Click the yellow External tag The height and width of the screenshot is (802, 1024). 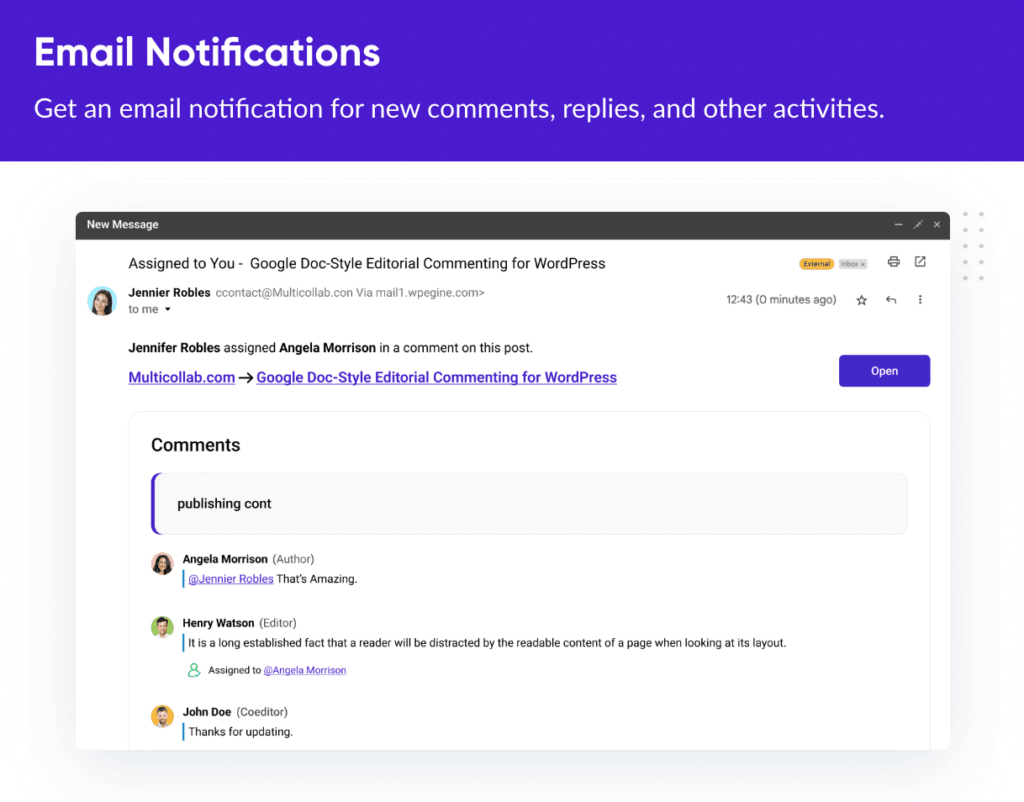click(x=816, y=264)
